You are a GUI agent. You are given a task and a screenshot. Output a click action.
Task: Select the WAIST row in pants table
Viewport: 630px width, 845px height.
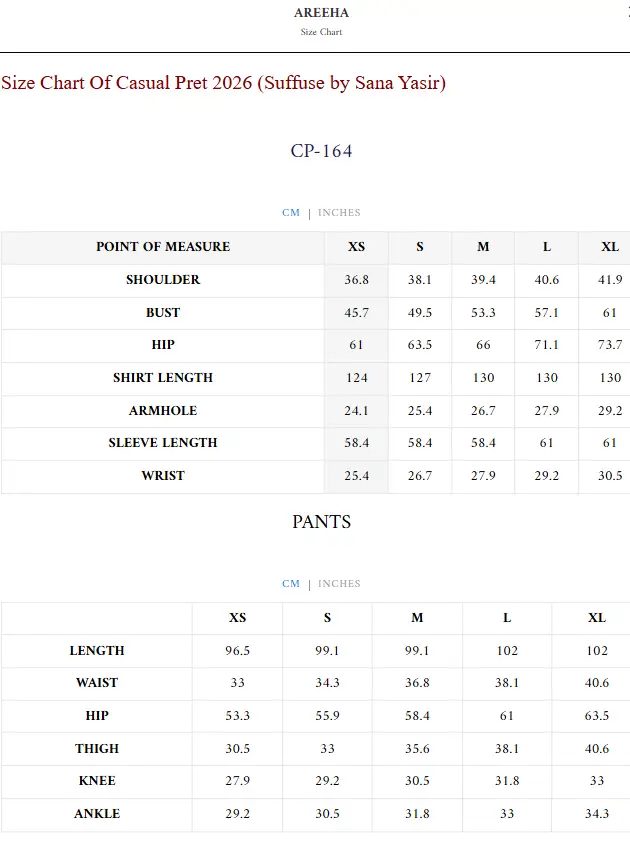[96, 683]
